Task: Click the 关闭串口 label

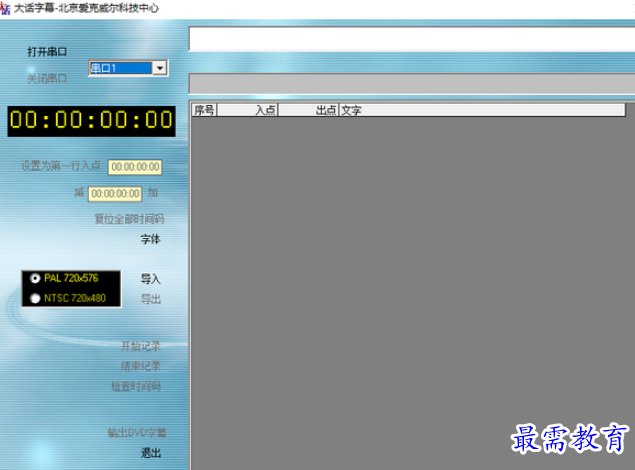Action: pyautogui.click(x=47, y=79)
